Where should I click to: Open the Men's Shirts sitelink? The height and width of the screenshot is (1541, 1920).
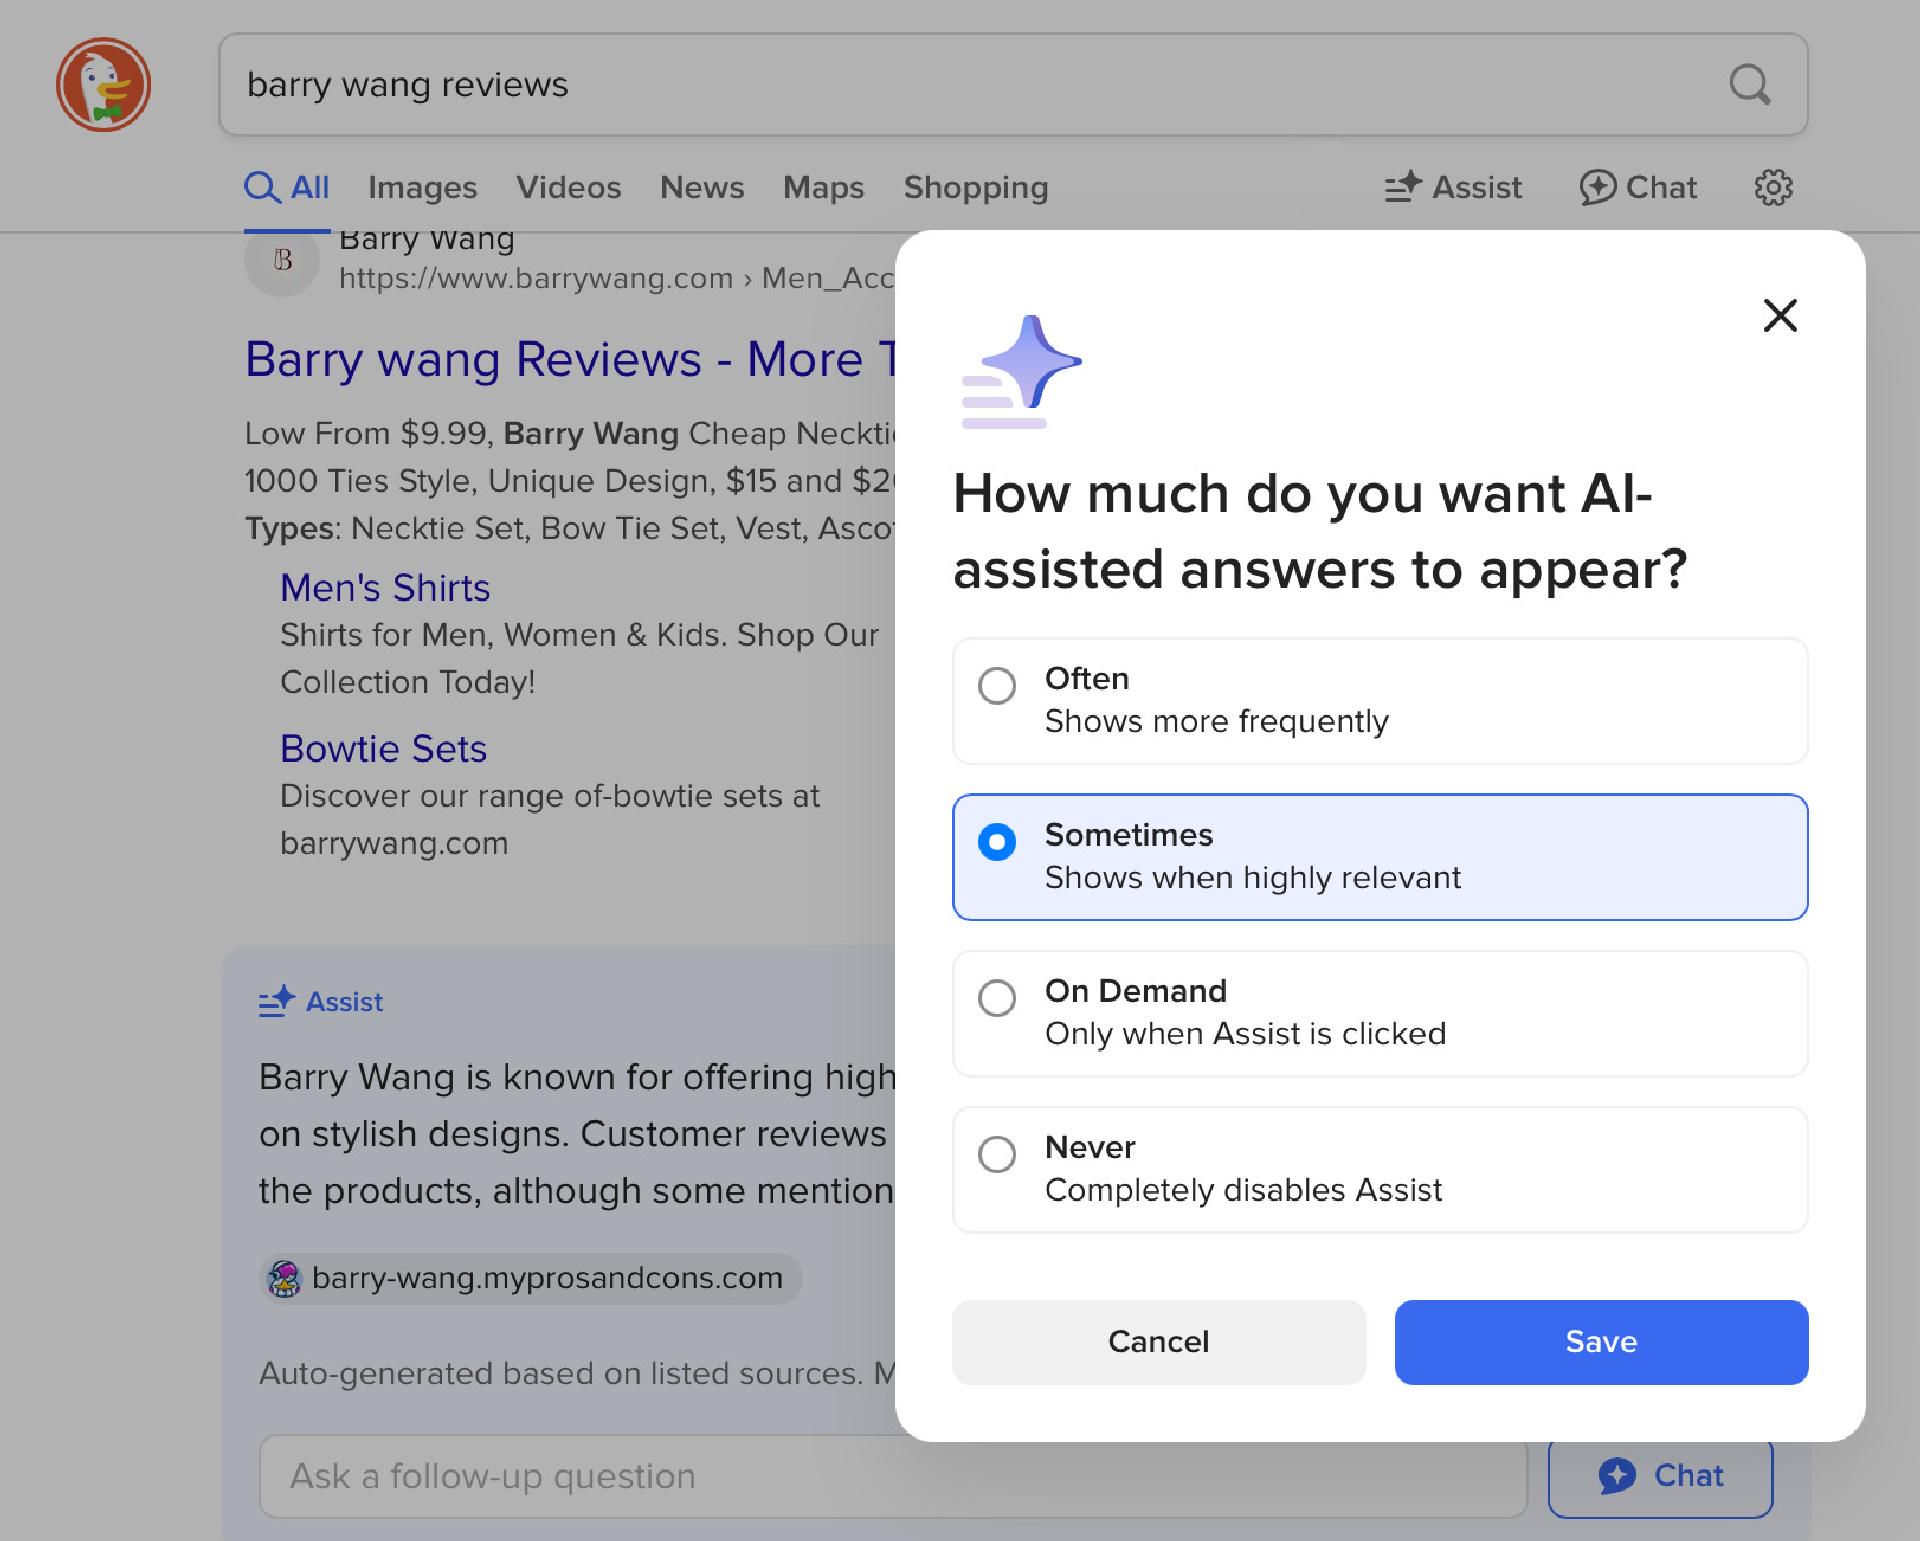click(385, 588)
